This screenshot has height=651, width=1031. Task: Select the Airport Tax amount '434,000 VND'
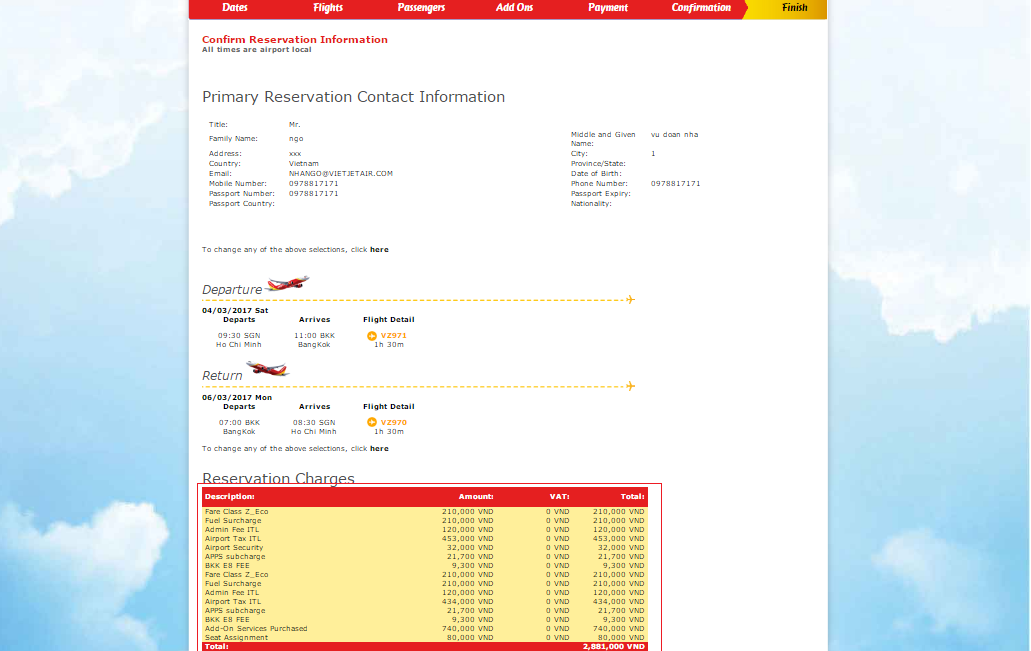click(x=468, y=602)
